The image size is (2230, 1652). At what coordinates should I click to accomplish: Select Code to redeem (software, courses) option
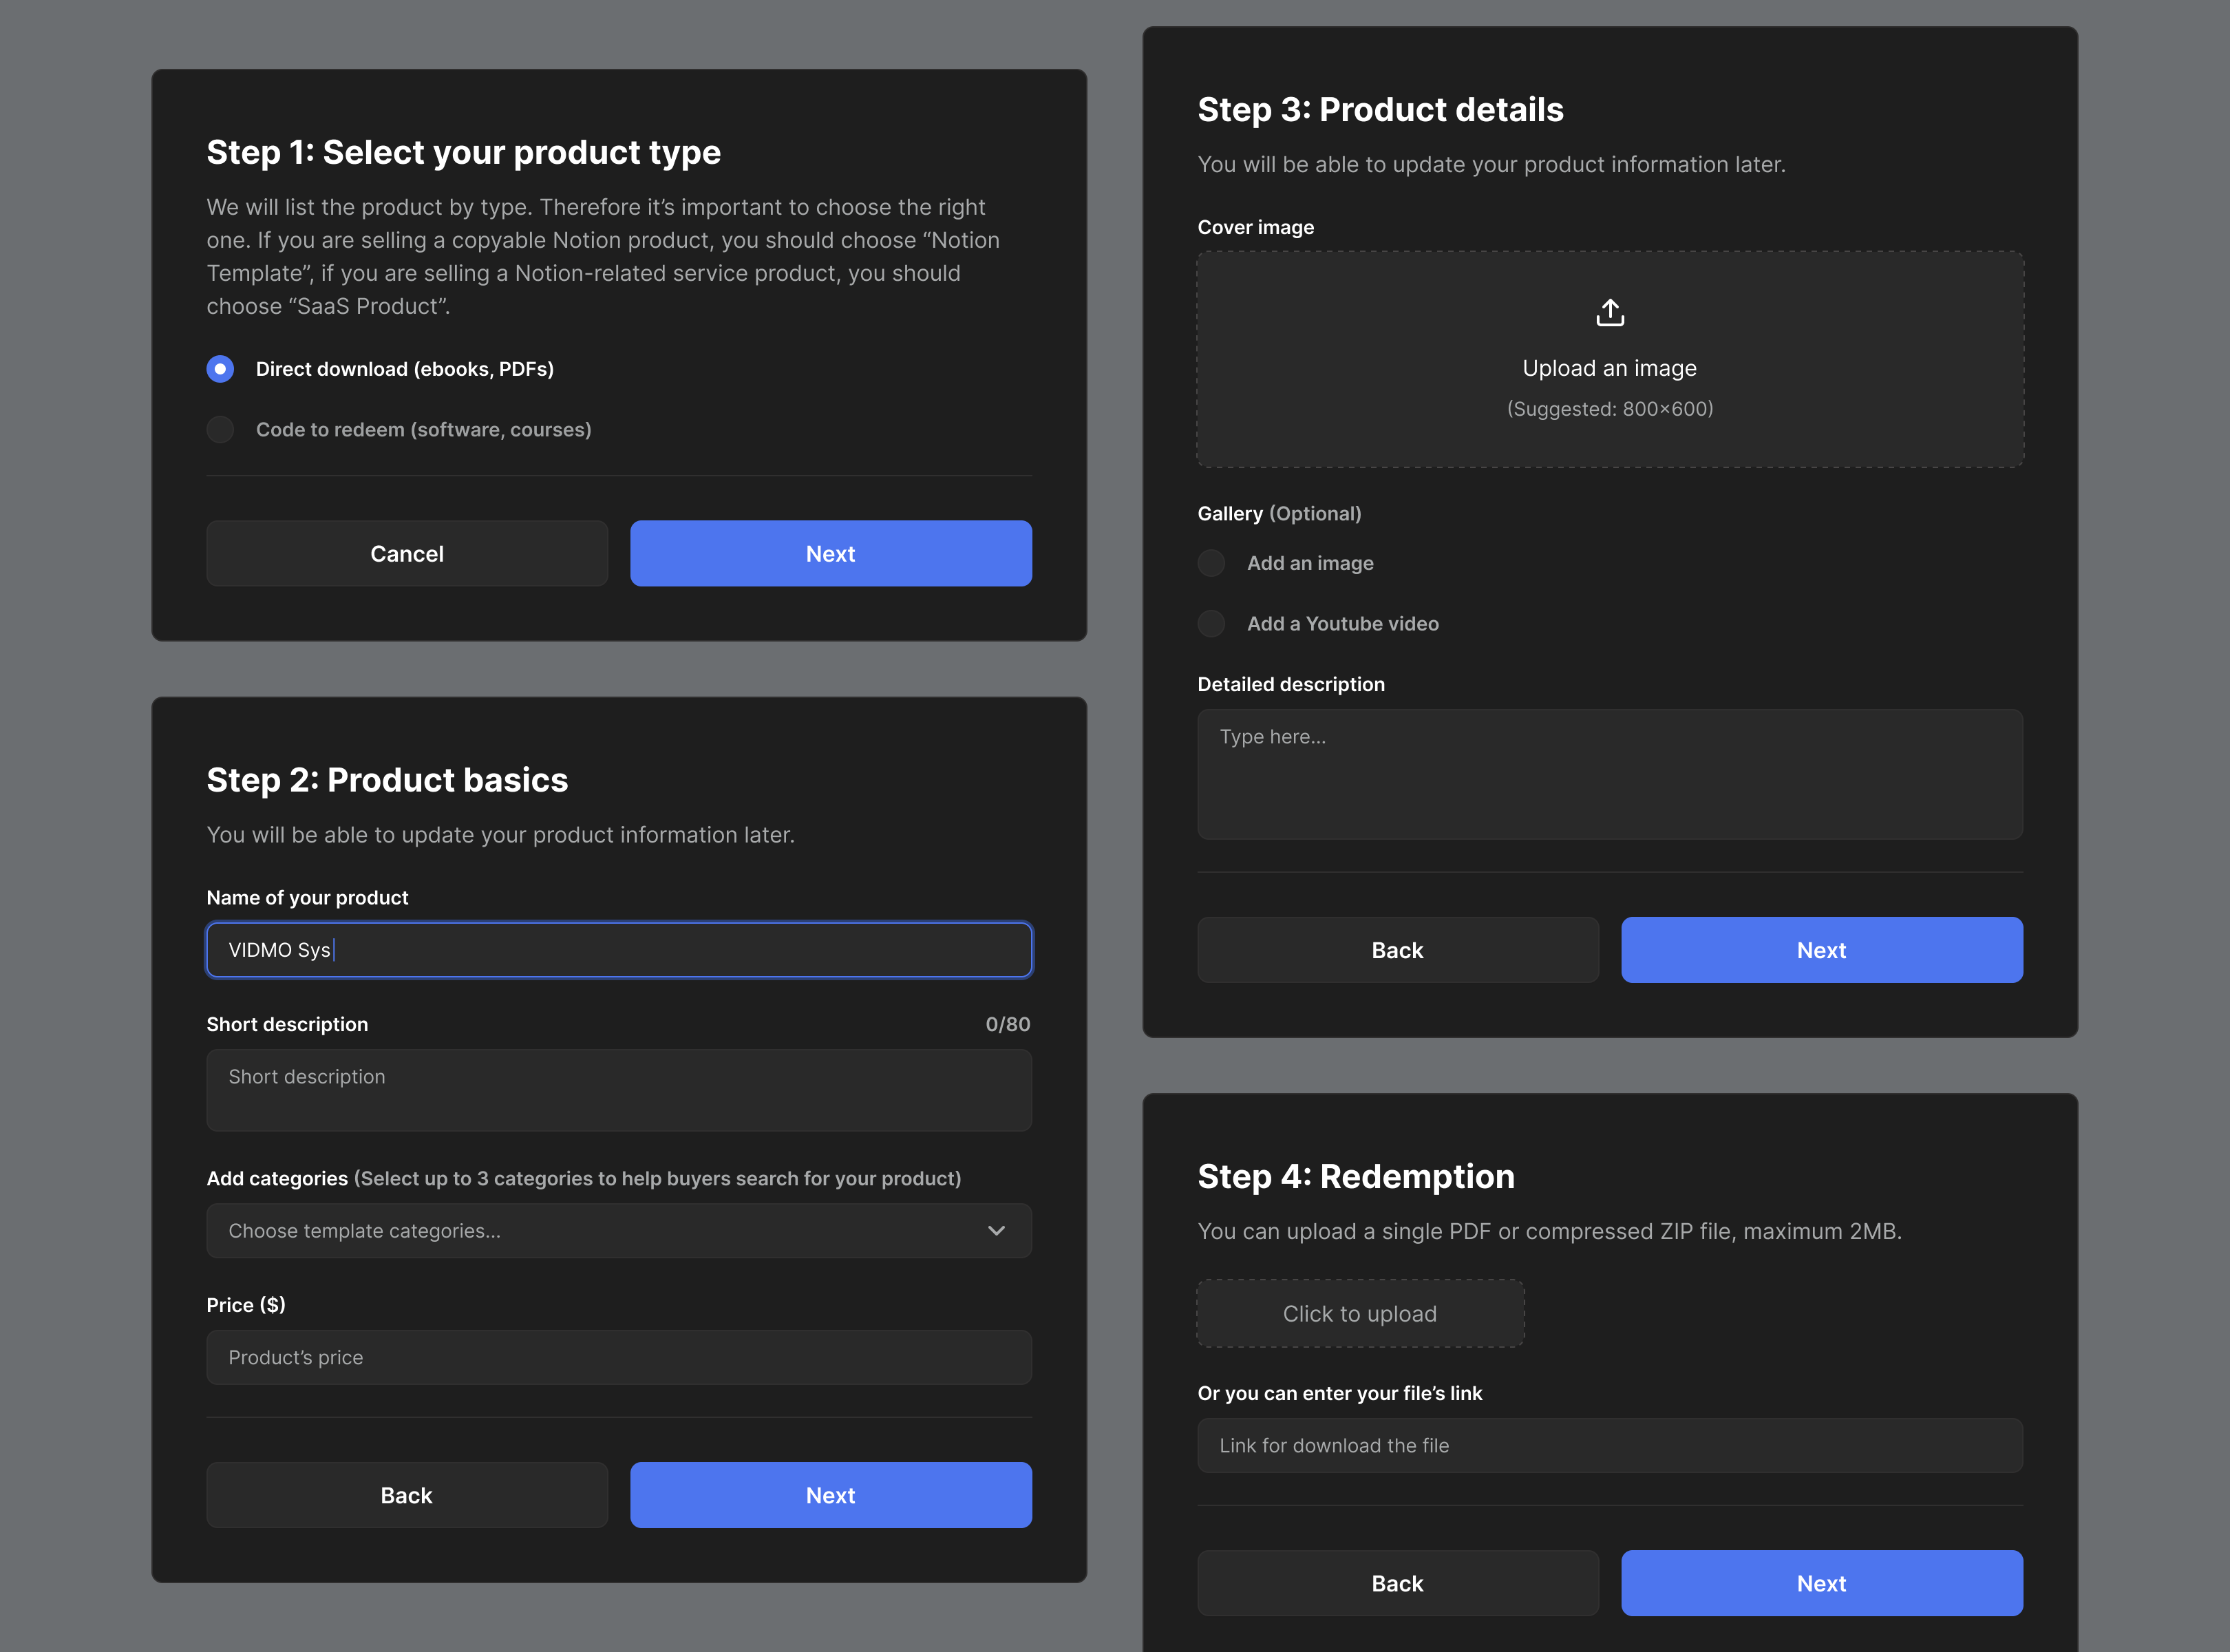pos(220,430)
